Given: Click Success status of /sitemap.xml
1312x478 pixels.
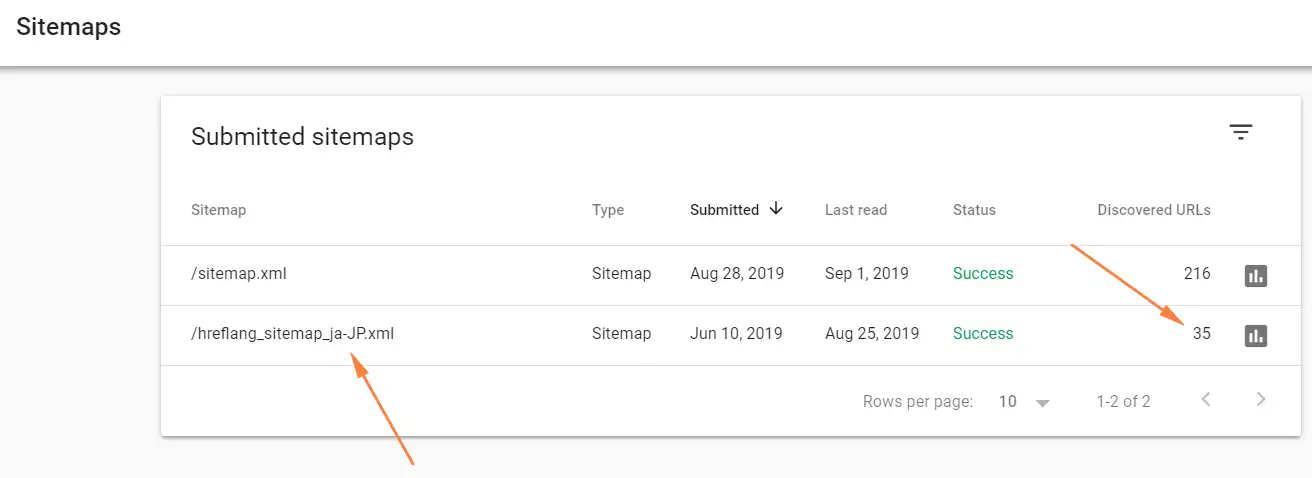Looking at the screenshot, I should (983, 274).
